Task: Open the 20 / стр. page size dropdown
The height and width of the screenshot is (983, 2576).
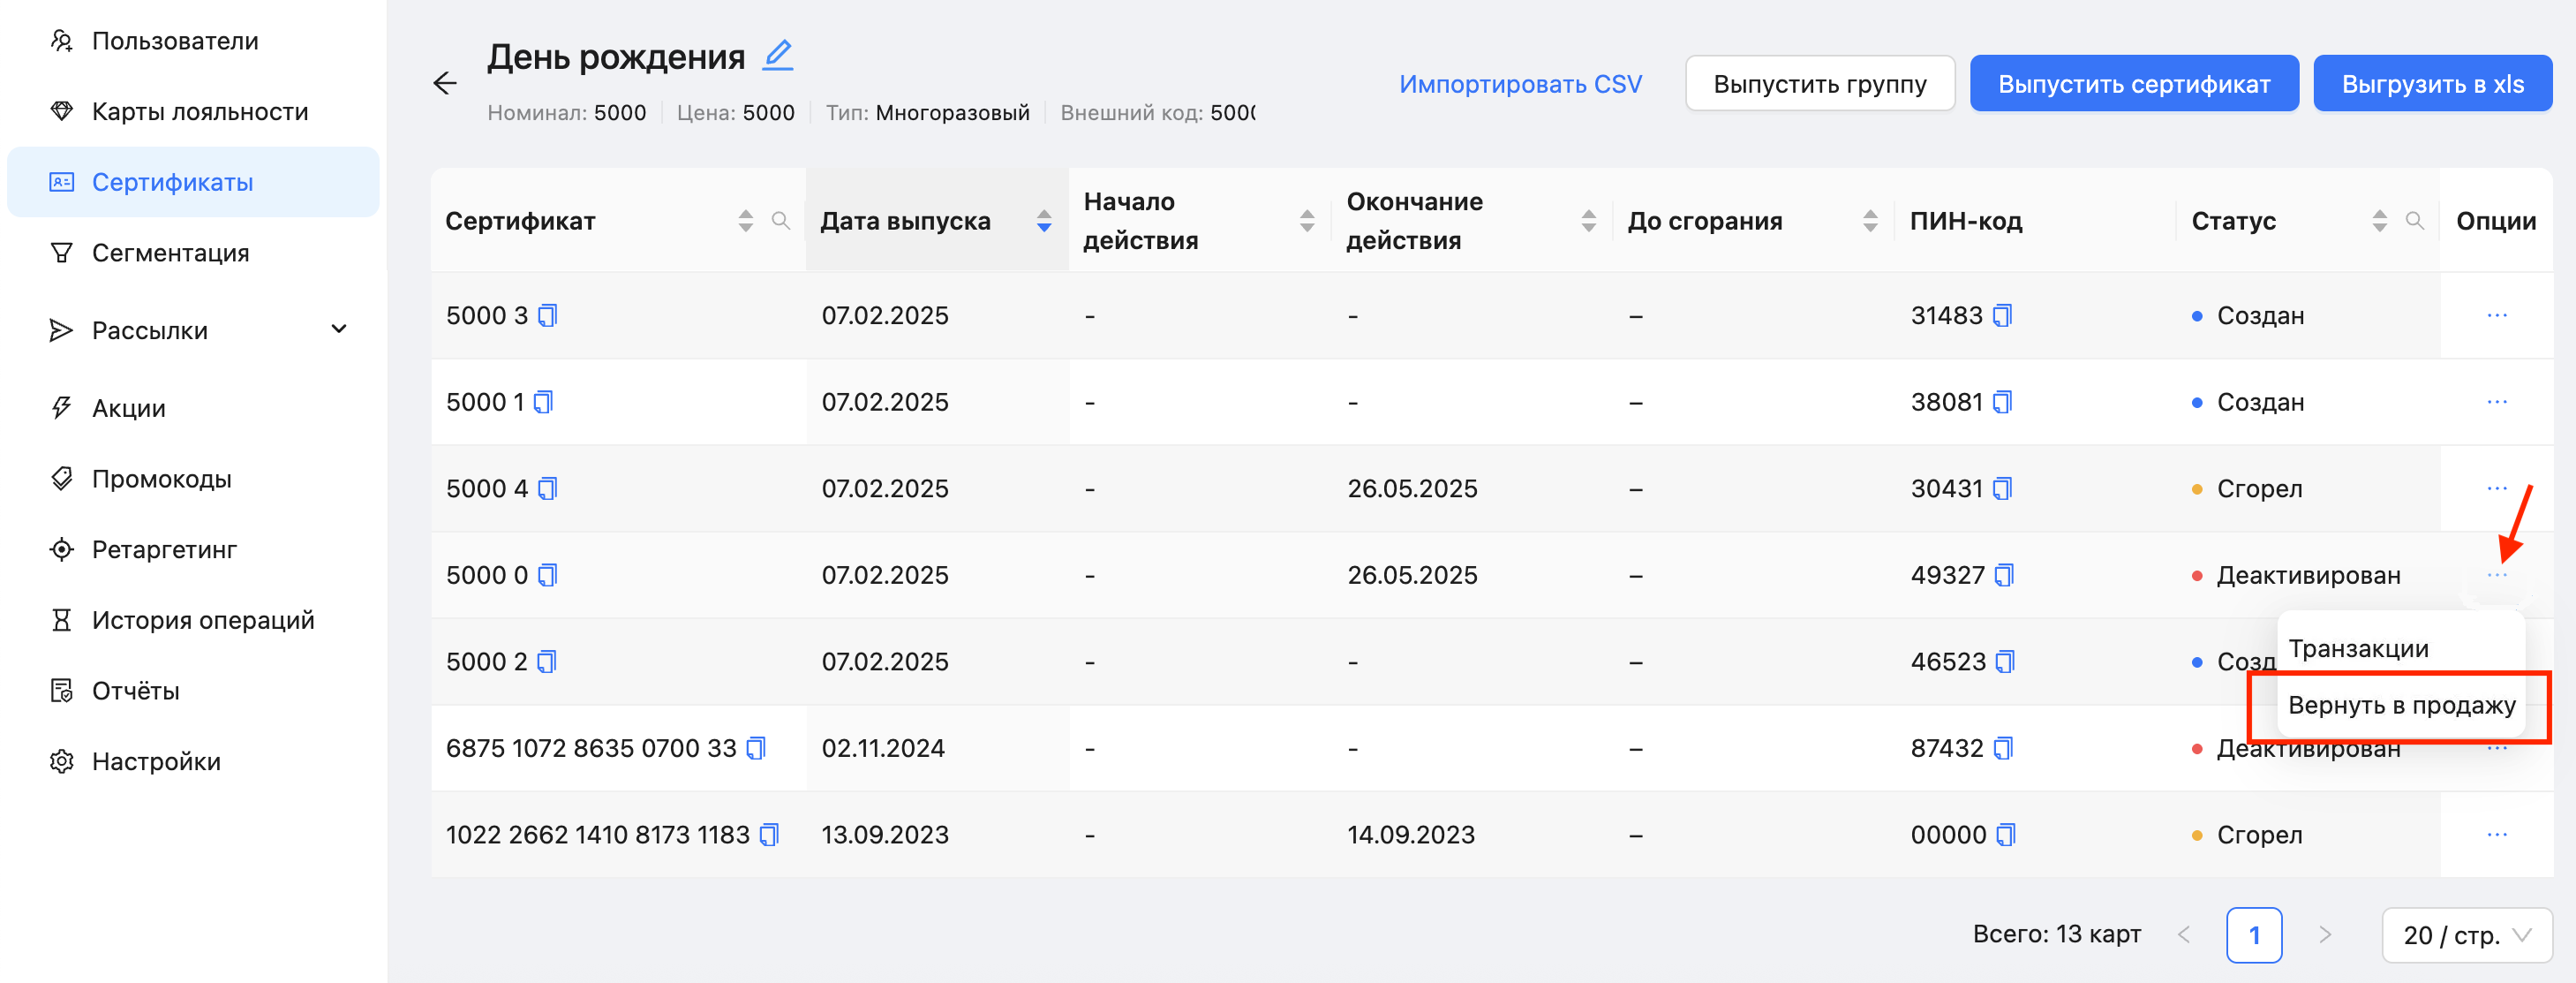Action: pos(2466,935)
